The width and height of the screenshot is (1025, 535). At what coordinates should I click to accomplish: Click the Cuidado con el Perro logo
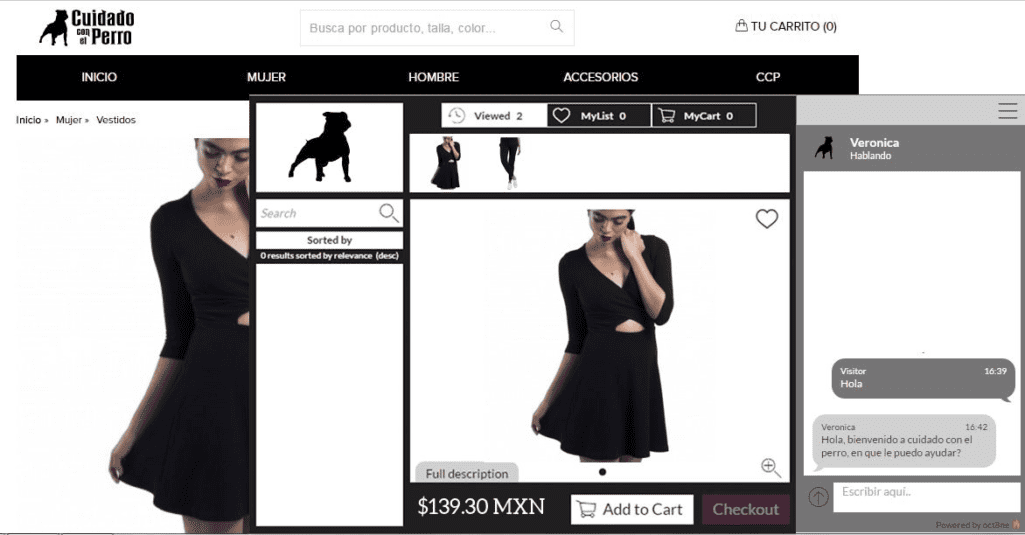click(x=86, y=28)
